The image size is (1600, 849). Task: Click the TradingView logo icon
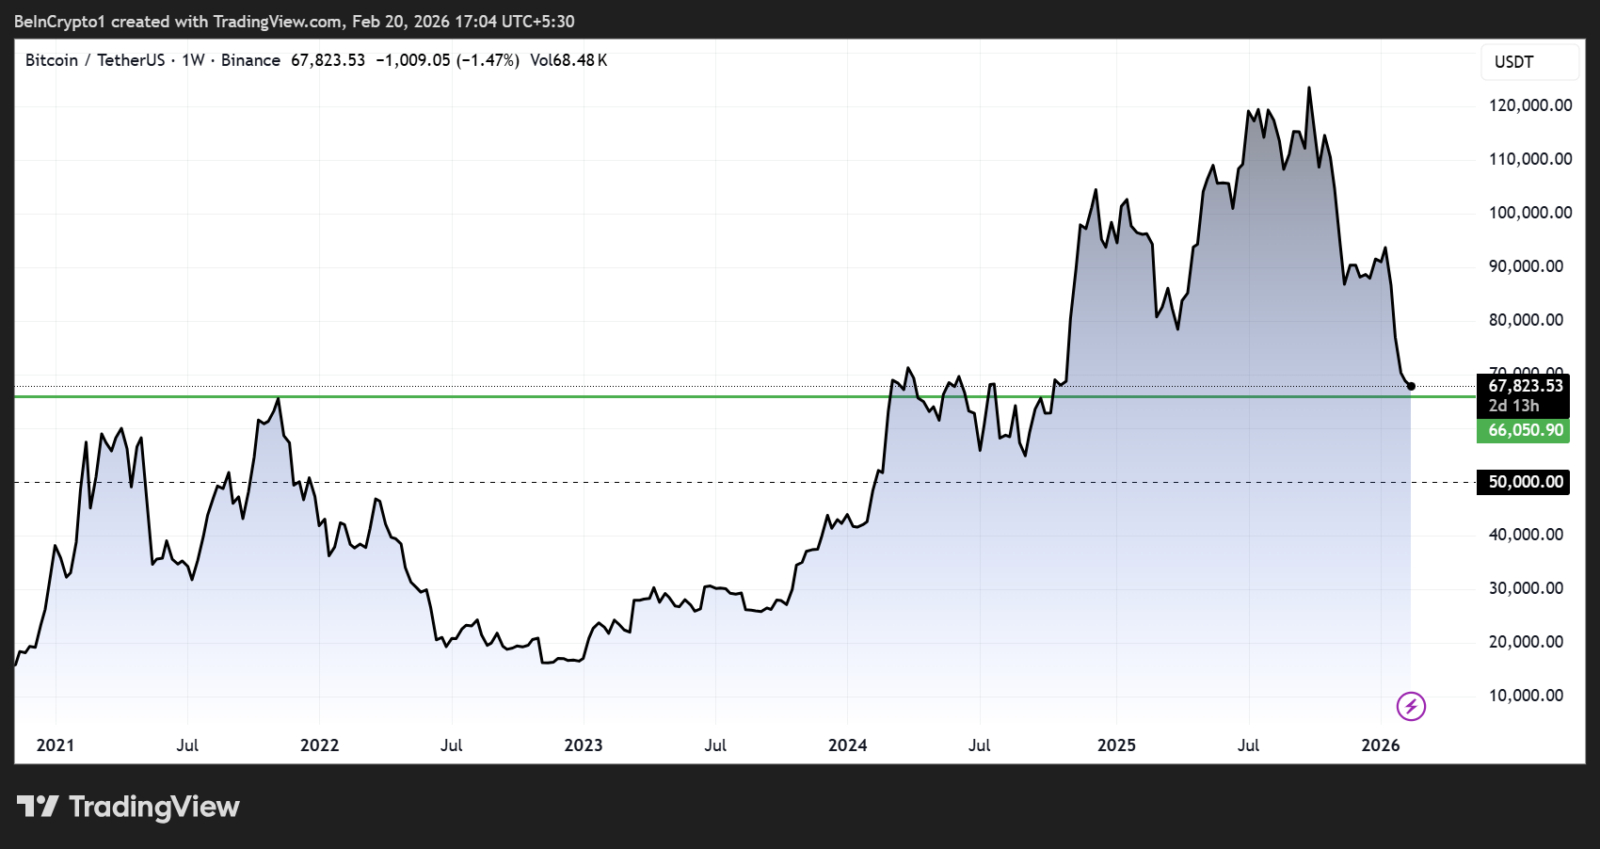(x=38, y=806)
